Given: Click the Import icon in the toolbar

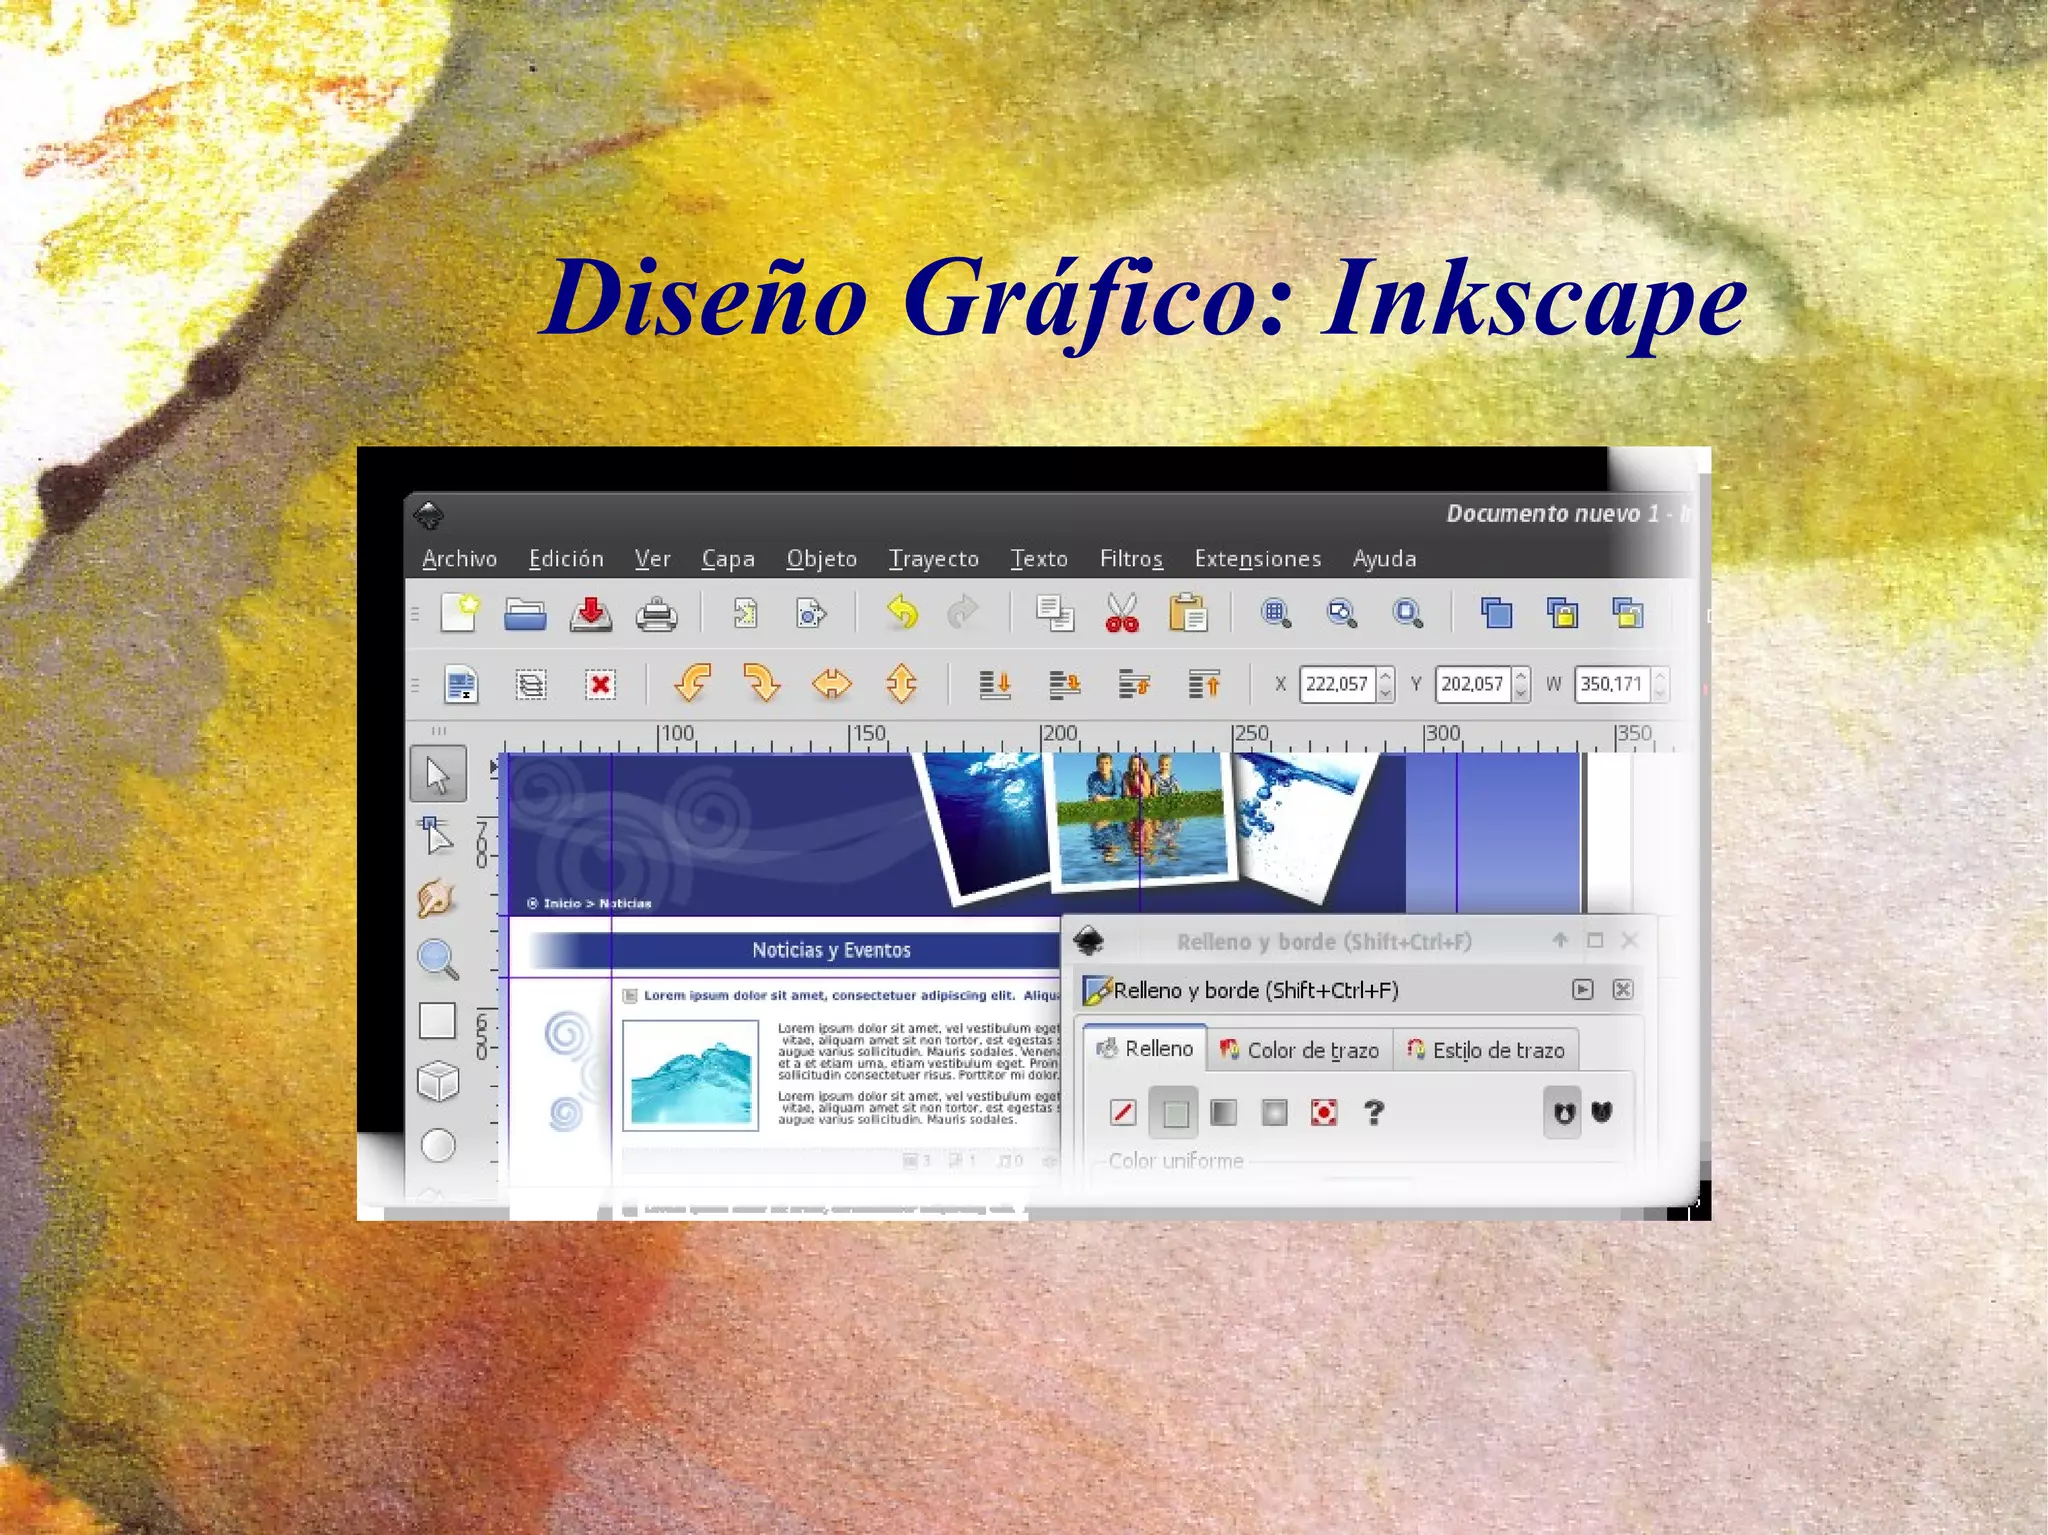Looking at the screenshot, I should click(745, 612).
